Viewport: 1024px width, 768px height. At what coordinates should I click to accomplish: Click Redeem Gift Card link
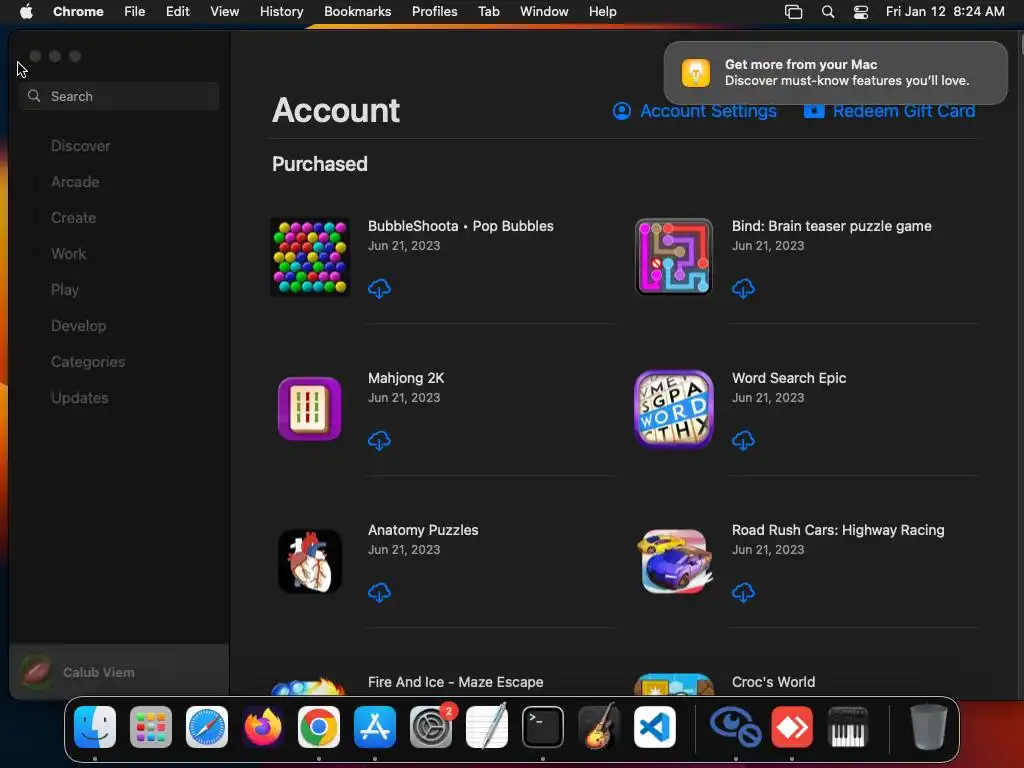click(x=889, y=111)
